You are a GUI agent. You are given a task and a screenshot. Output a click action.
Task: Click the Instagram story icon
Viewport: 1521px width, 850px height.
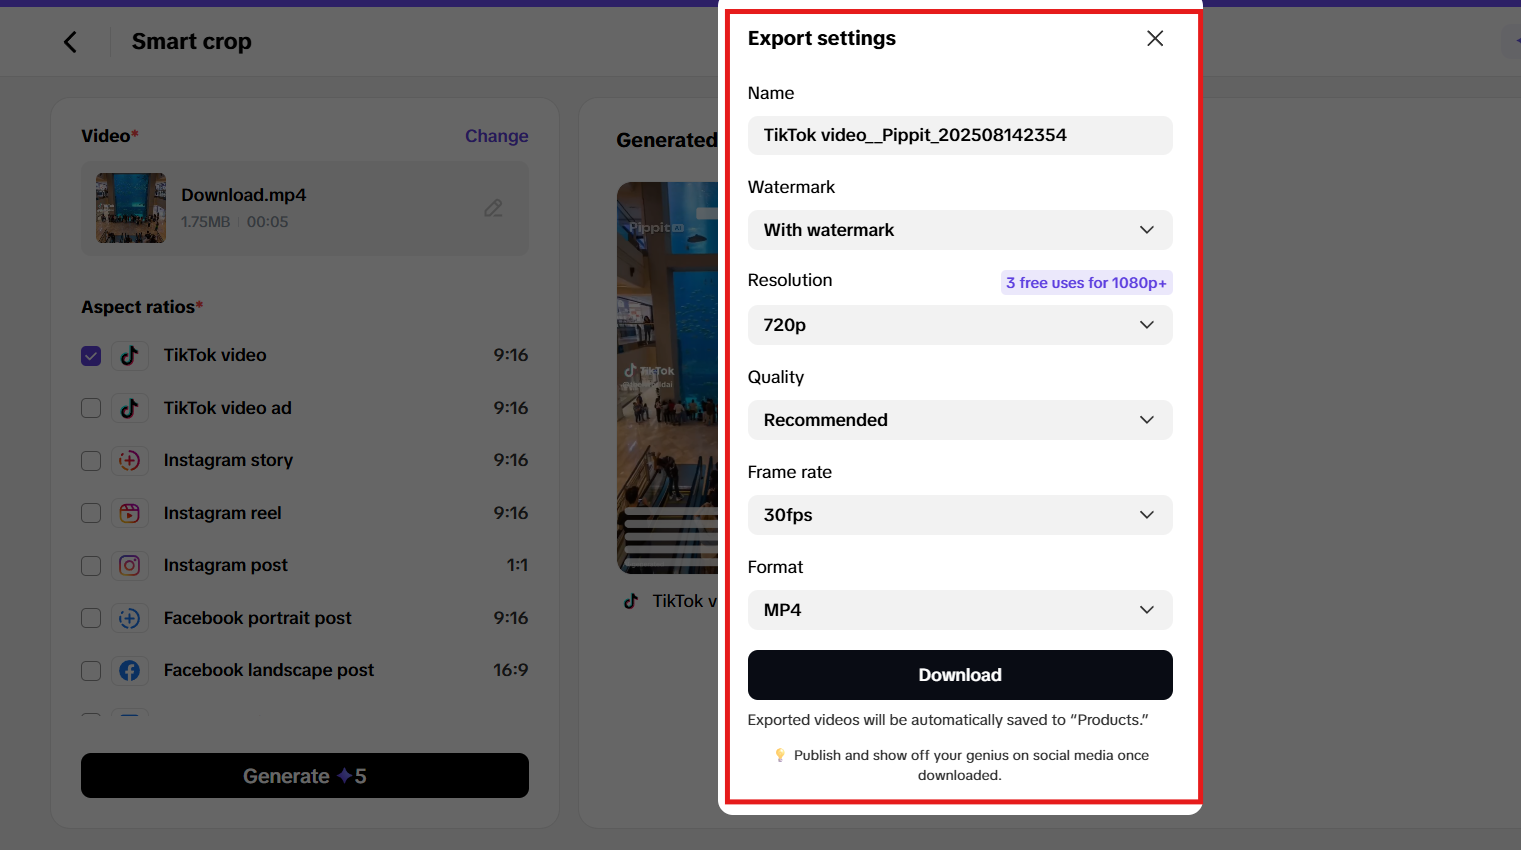pos(130,460)
